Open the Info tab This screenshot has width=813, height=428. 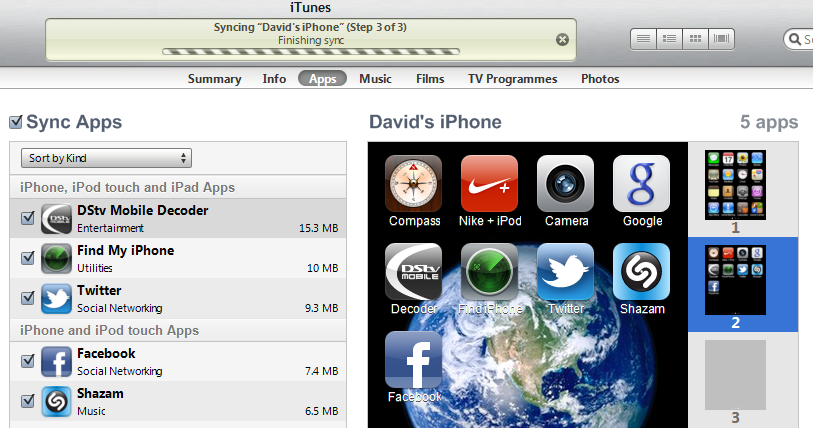coord(274,79)
